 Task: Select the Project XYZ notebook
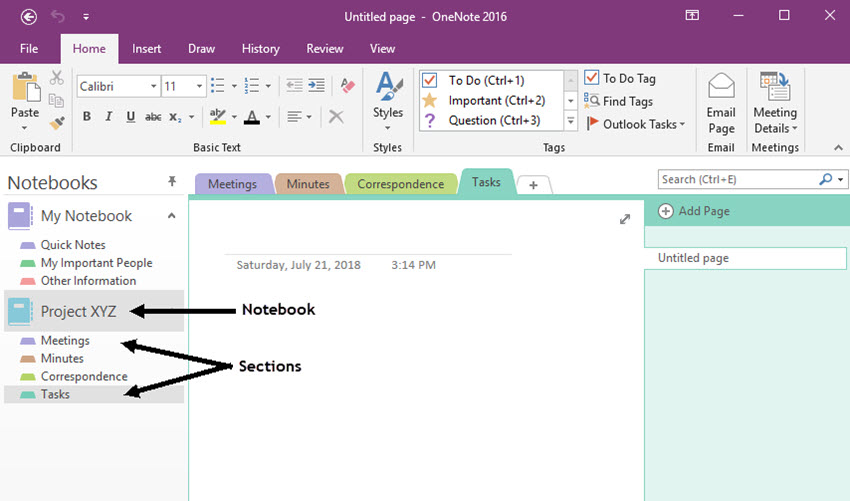[x=94, y=311]
